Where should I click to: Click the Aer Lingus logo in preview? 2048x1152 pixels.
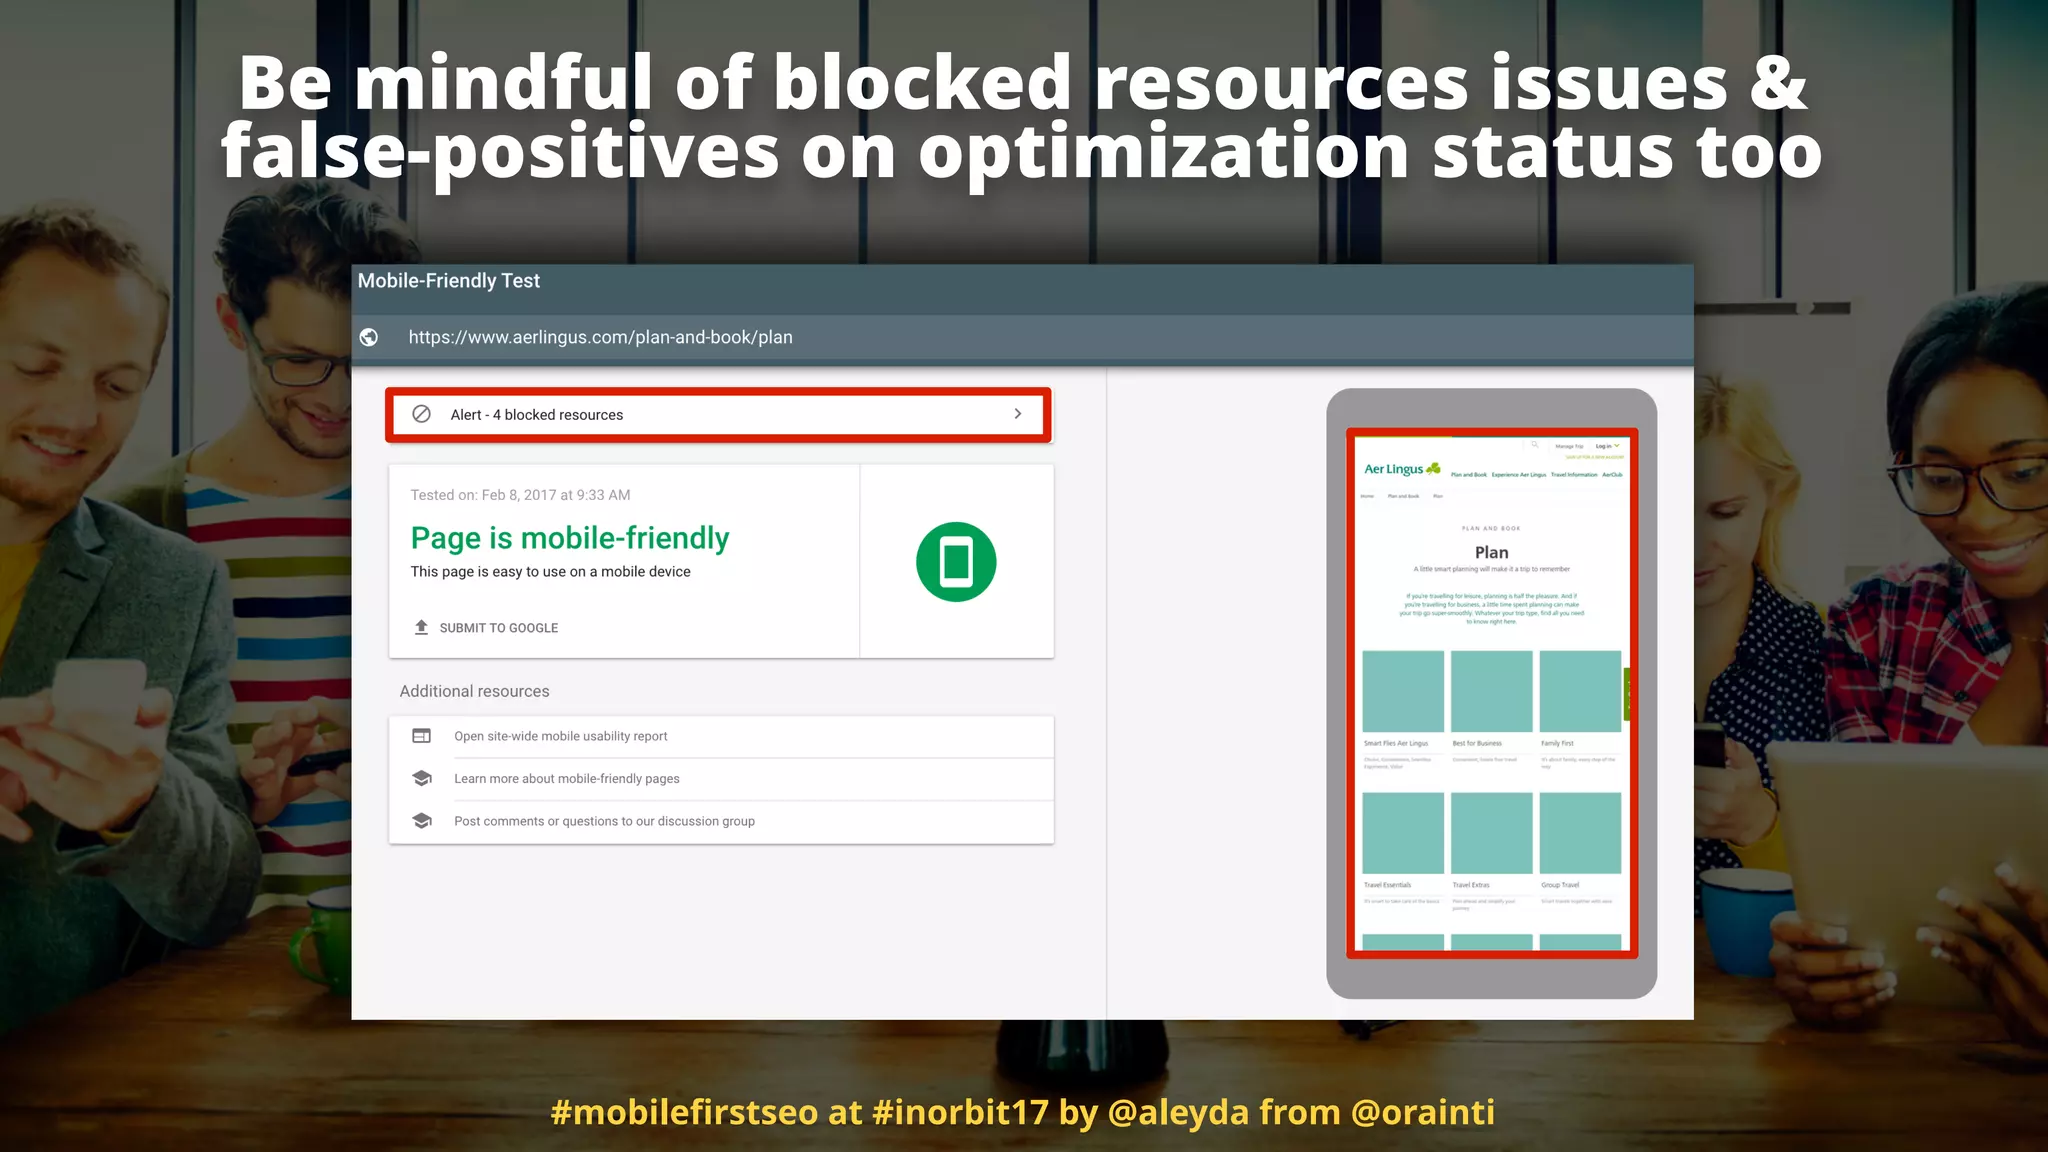pyautogui.click(x=1402, y=469)
